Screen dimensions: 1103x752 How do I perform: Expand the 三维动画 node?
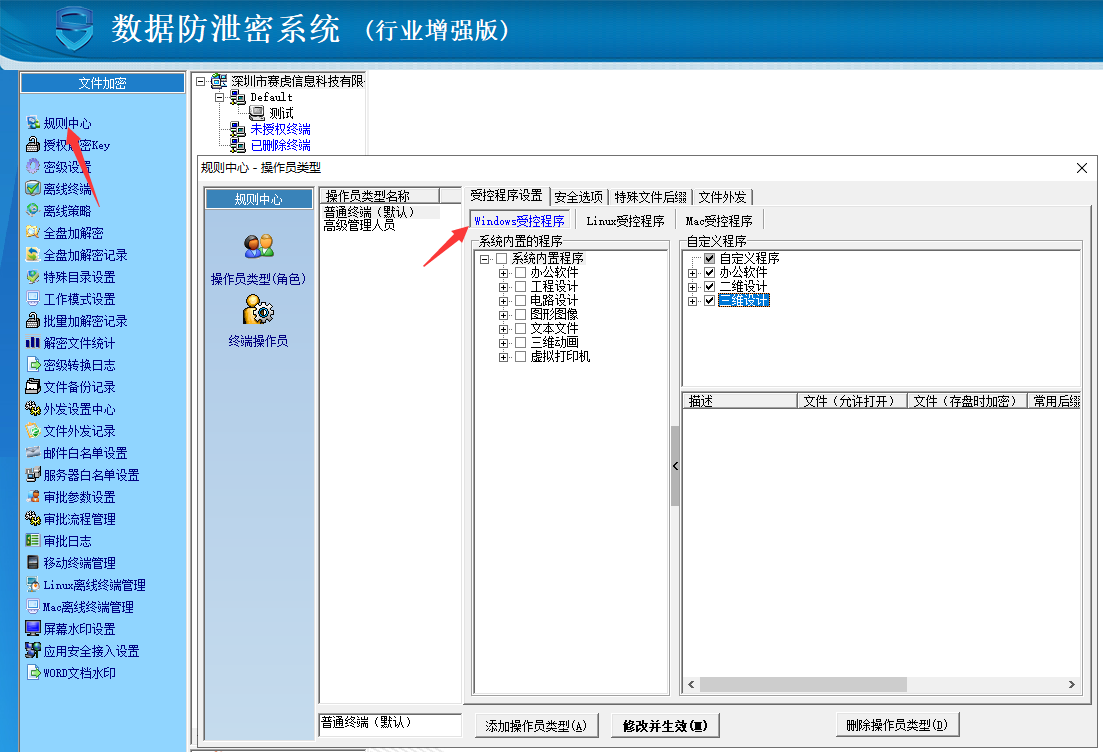point(503,343)
